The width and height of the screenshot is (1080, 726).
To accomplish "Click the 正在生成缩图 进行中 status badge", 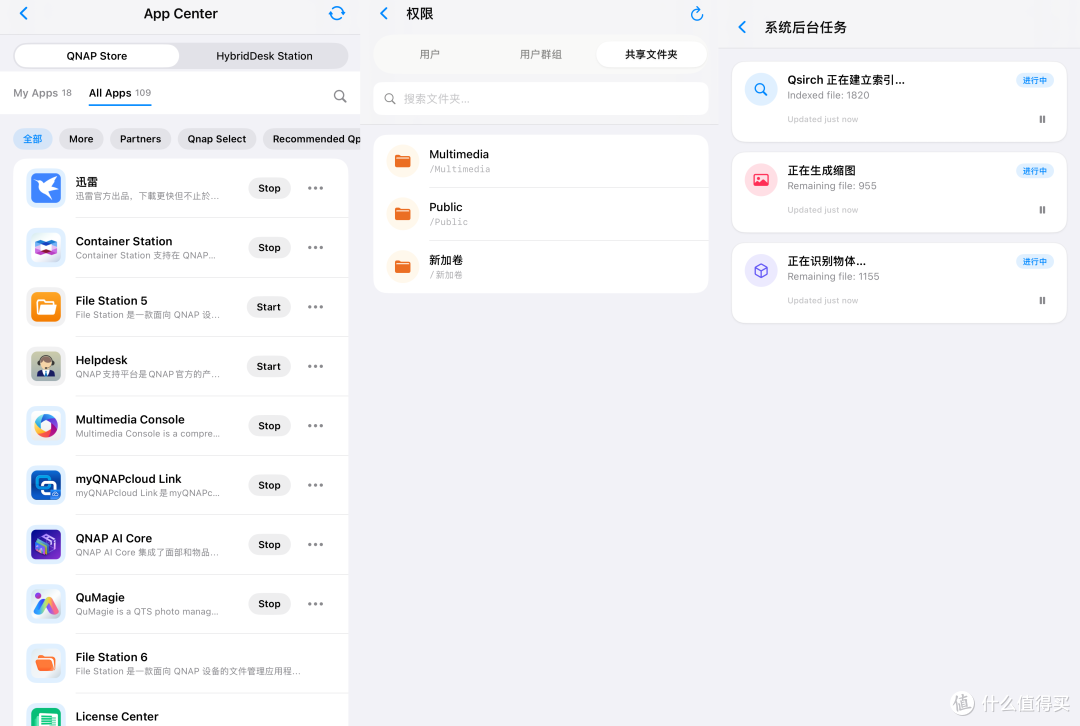I will pyautogui.click(x=1035, y=171).
